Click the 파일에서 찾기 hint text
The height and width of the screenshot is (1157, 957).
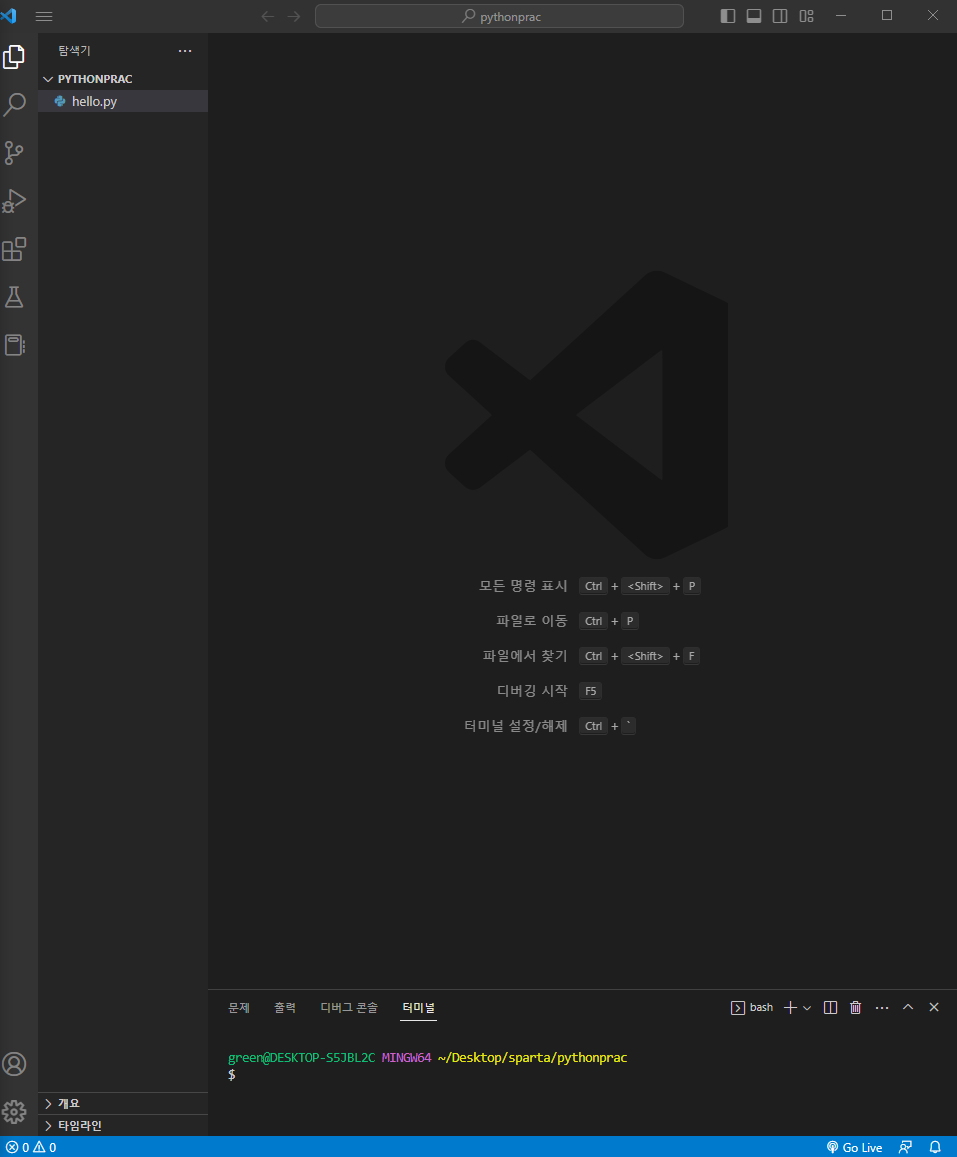coord(525,656)
